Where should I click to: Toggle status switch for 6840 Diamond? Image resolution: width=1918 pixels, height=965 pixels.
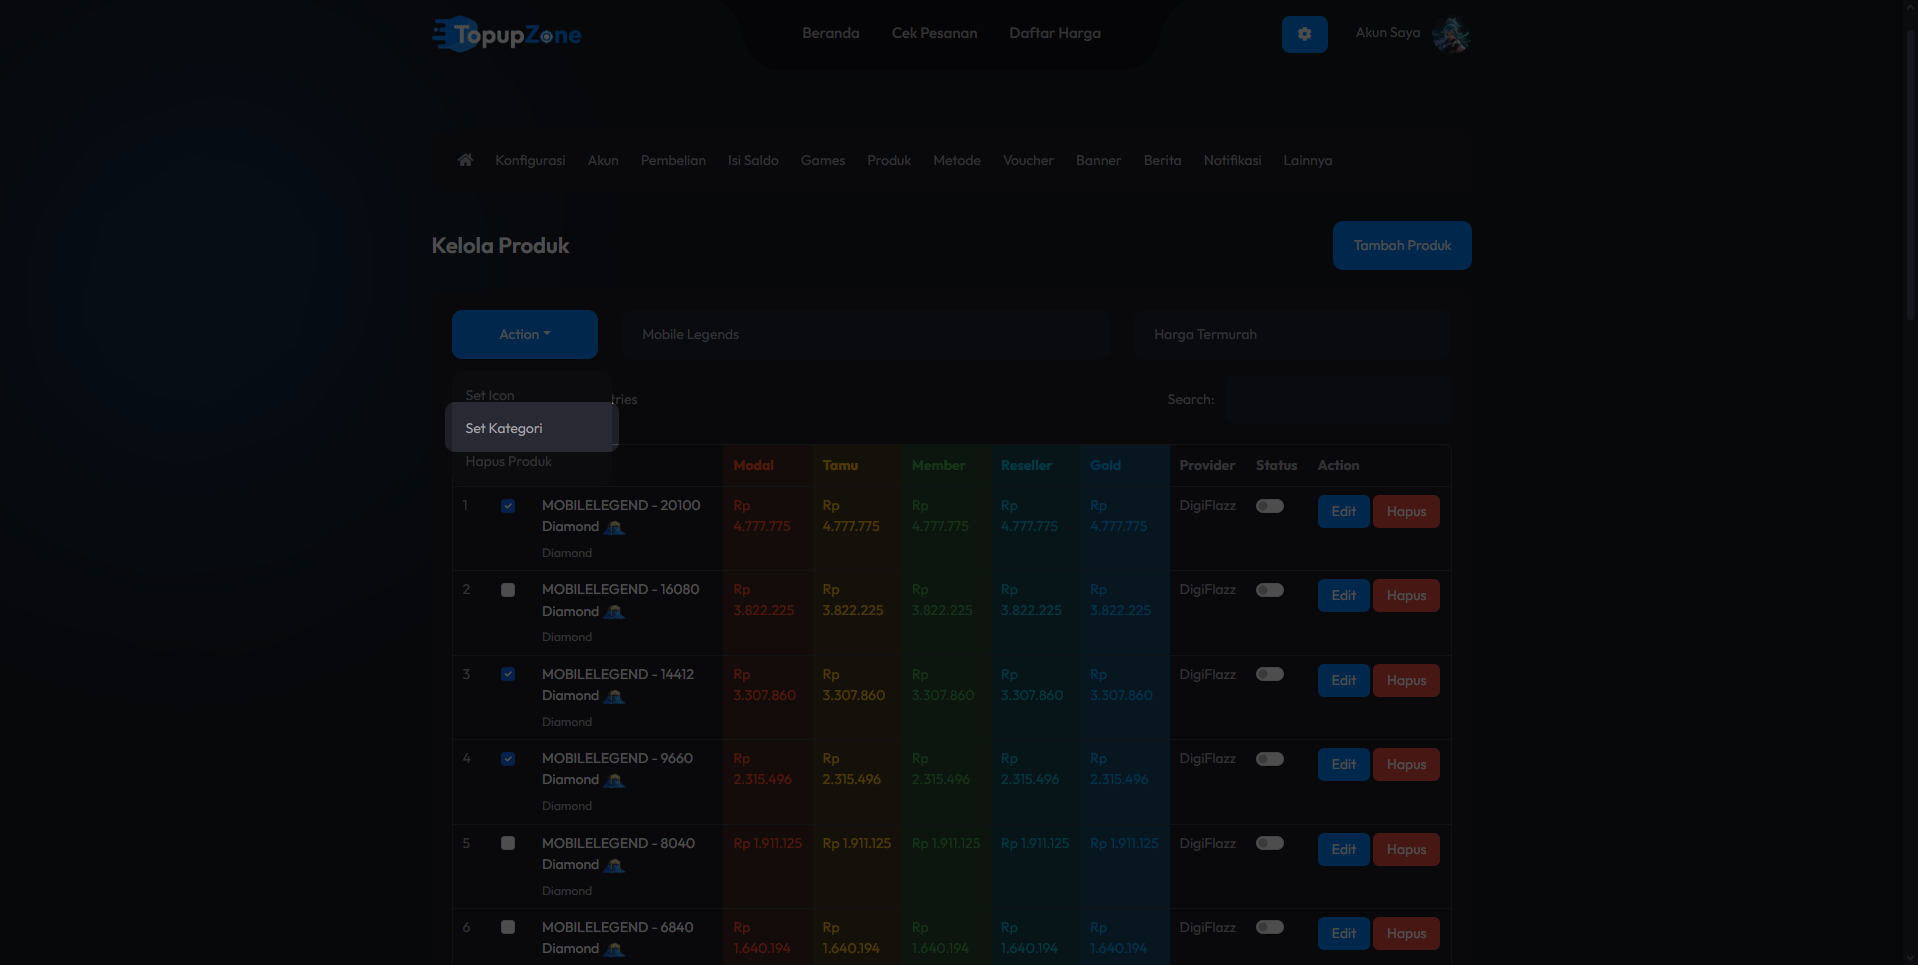1270,927
